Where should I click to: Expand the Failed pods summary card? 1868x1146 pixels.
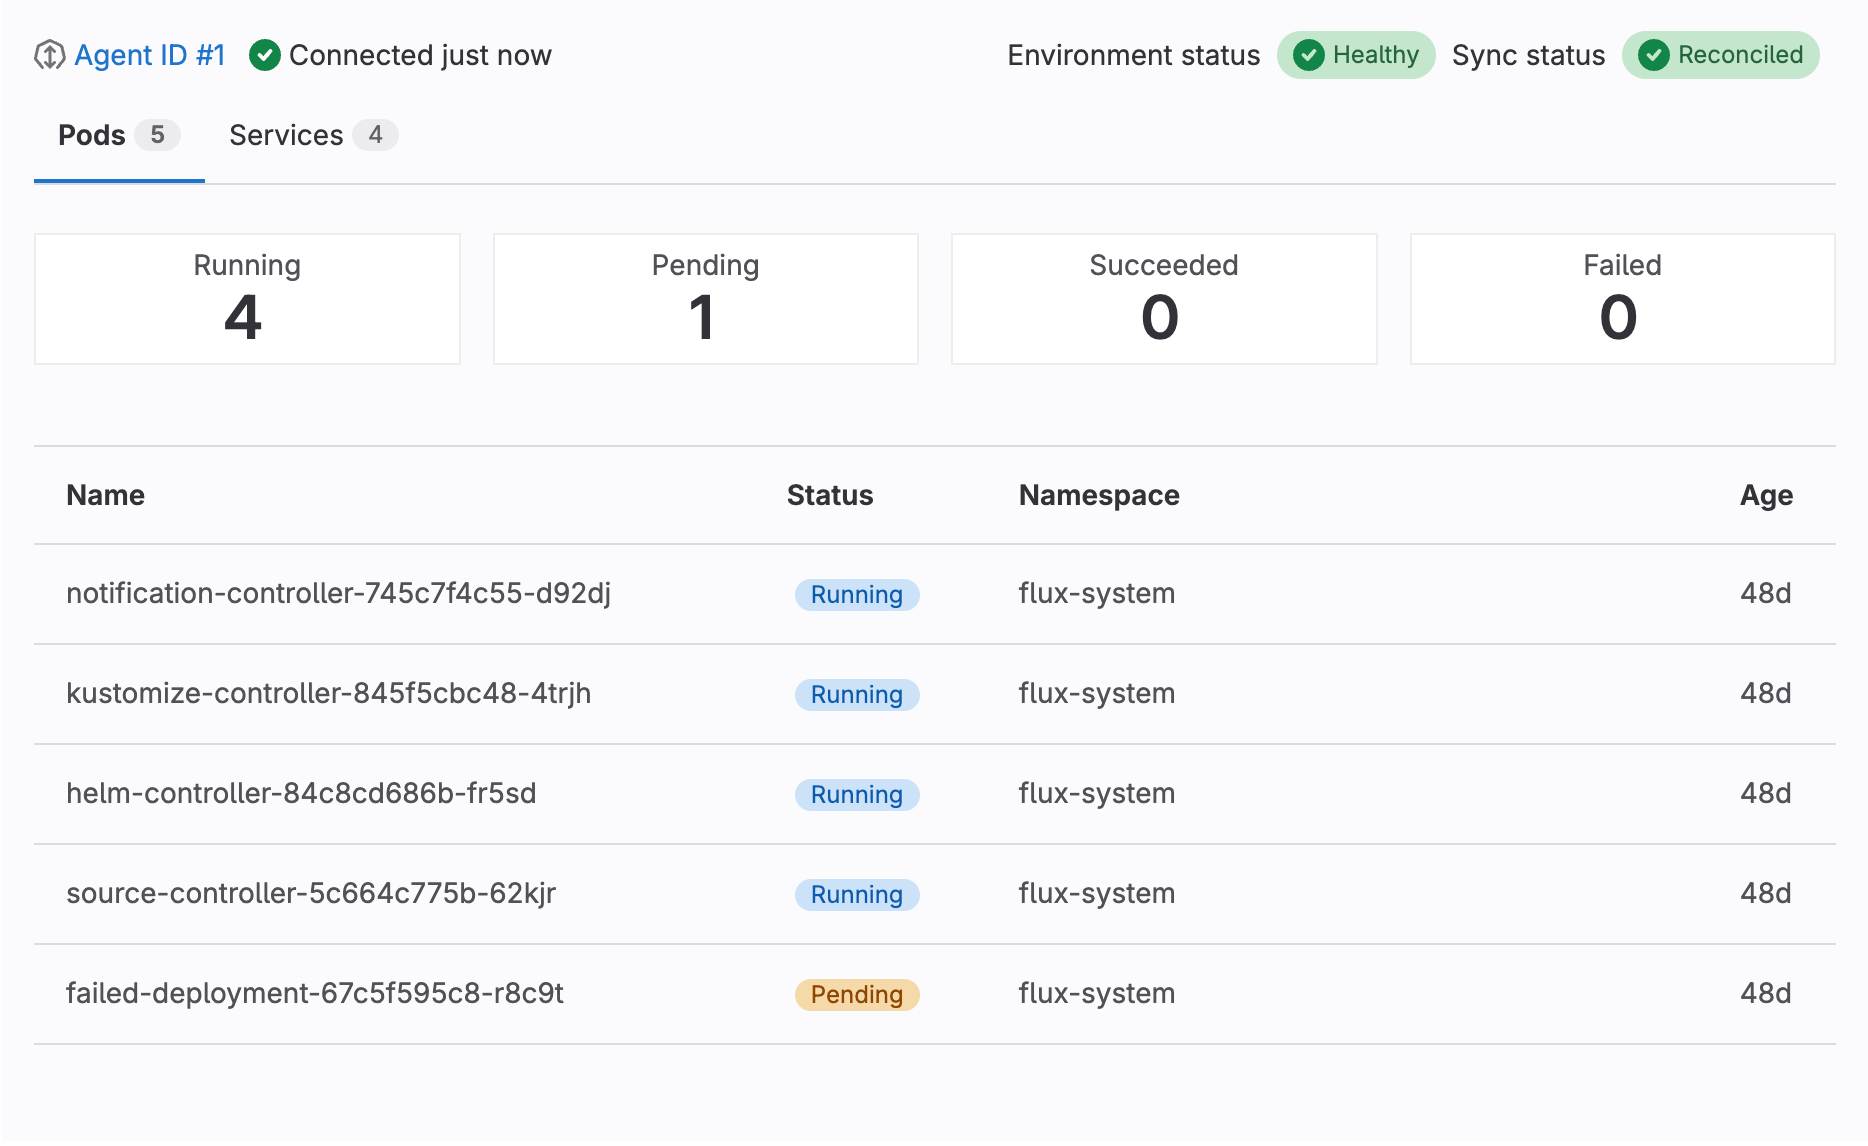click(1621, 298)
